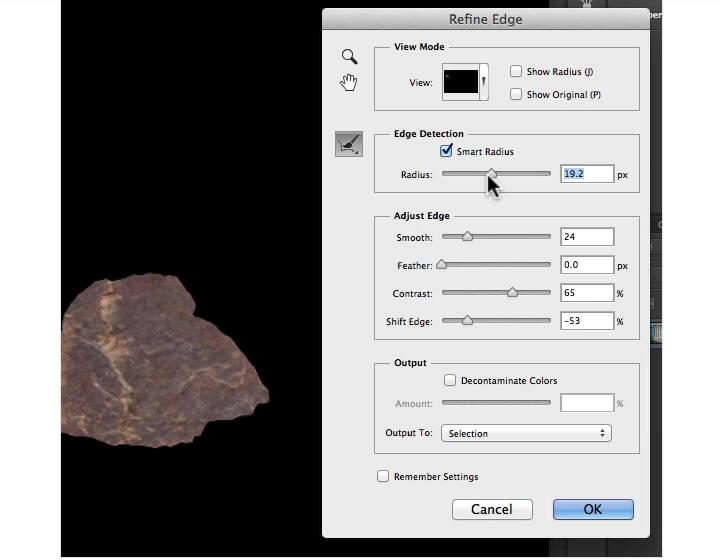Screen dimensions: 720x560
Task: Open the View mode dropdown arrow
Action: pyautogui.click(x=484, y=82)
